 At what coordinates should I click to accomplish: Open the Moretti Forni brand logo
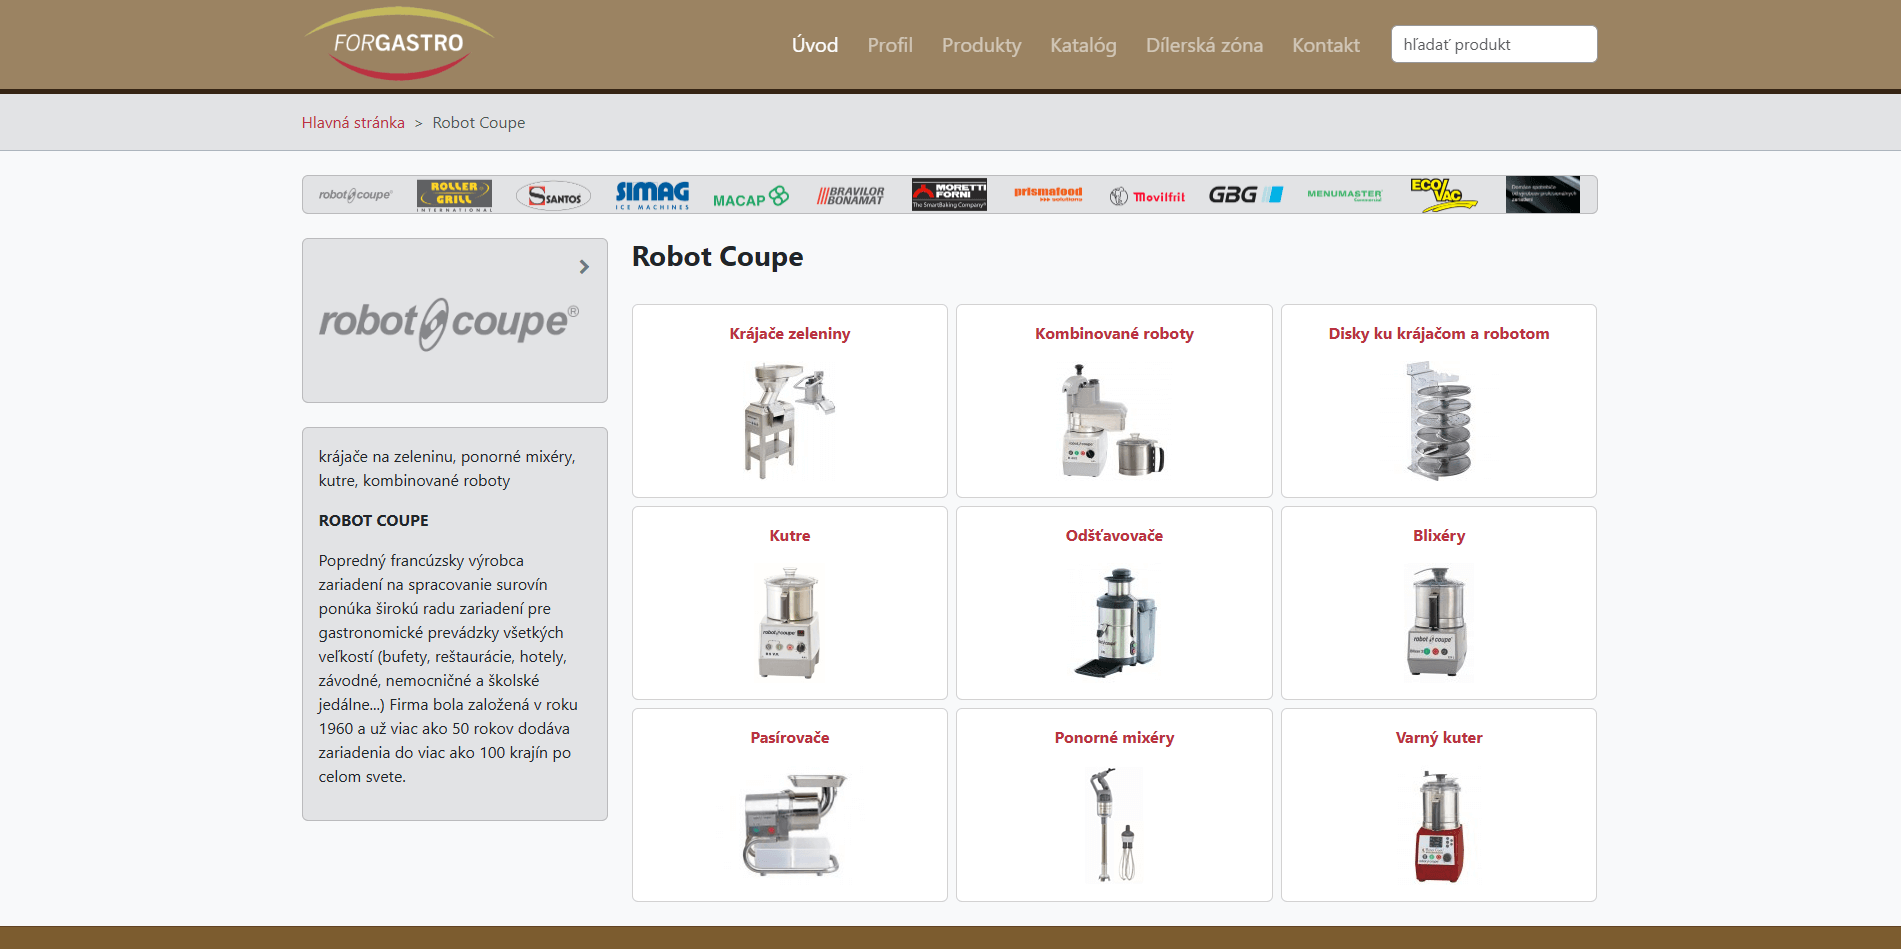coord(949,195)
